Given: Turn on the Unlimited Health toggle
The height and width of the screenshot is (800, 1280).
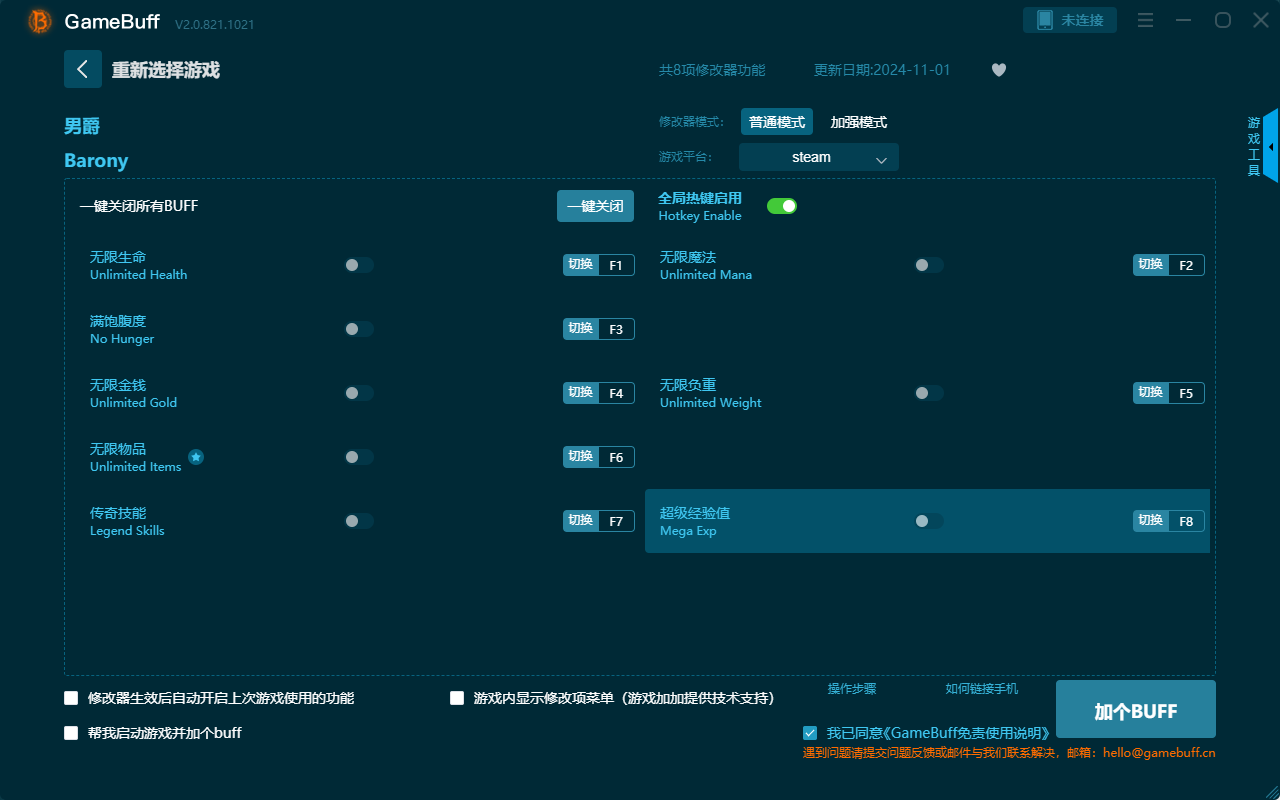Looking at the screenshot, I should point(358,264).
